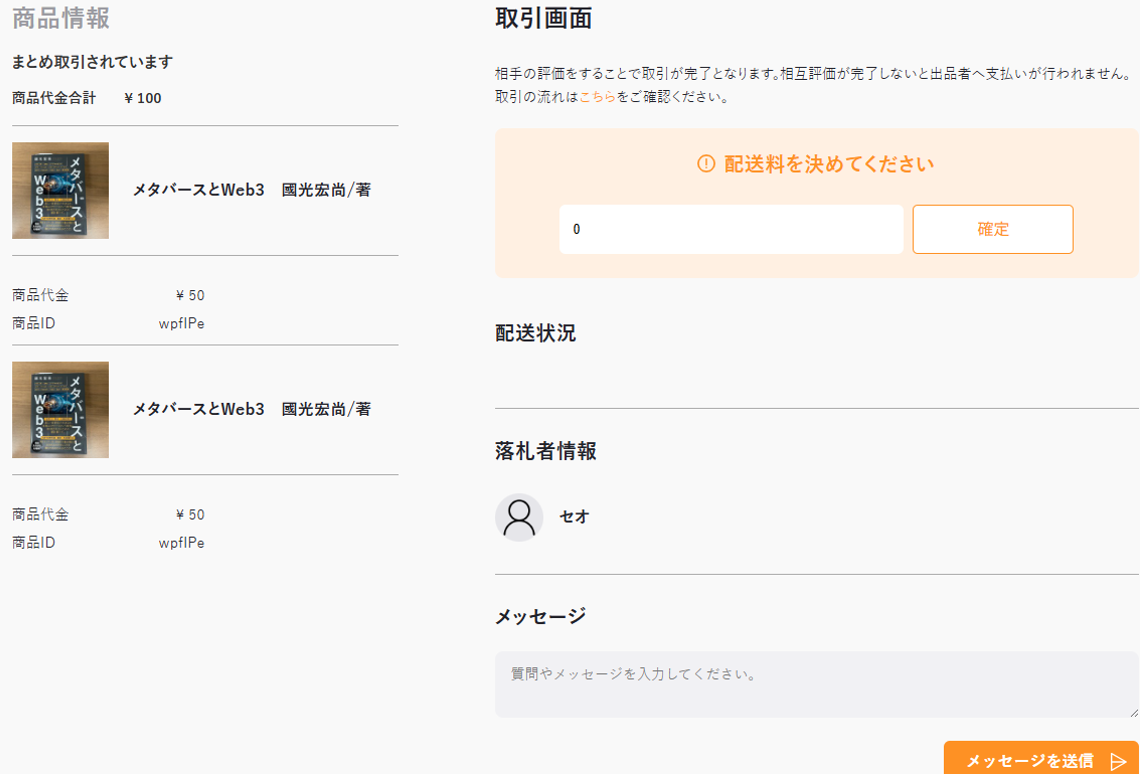Click the bidder name セオ
The width and height of the screenshot is (1140, 776).
coord(574,517)
